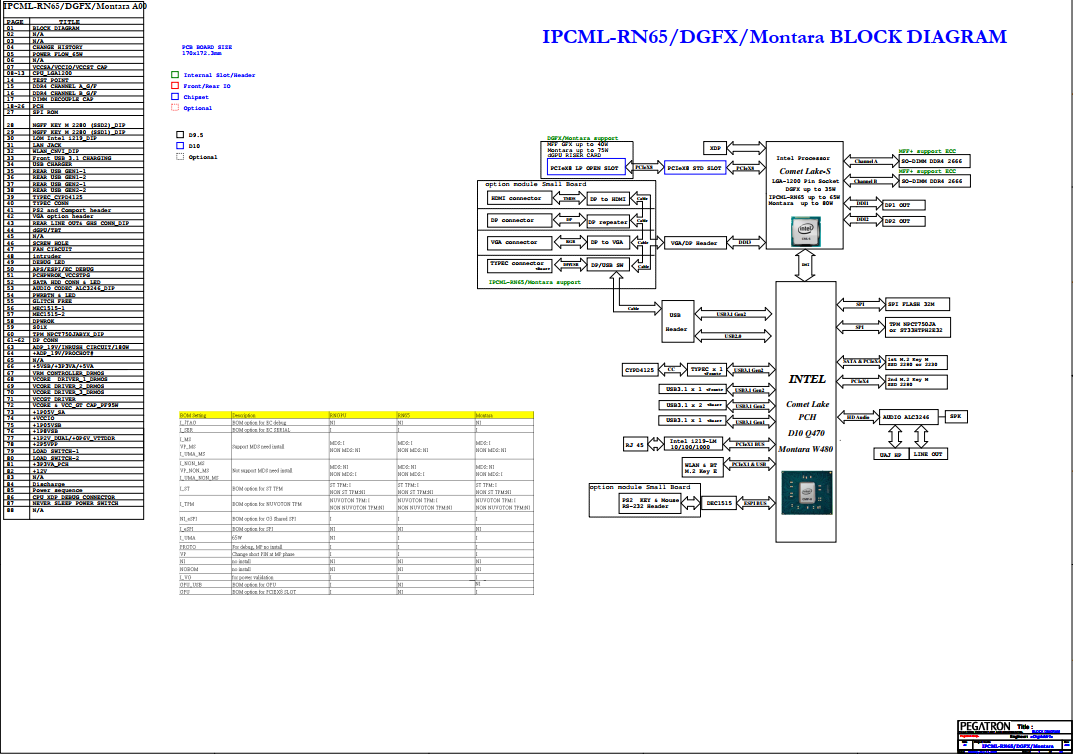This screenshot has width=1073, height=754.
Task: Select the DP2 OUT block
Action: point(905,221)
